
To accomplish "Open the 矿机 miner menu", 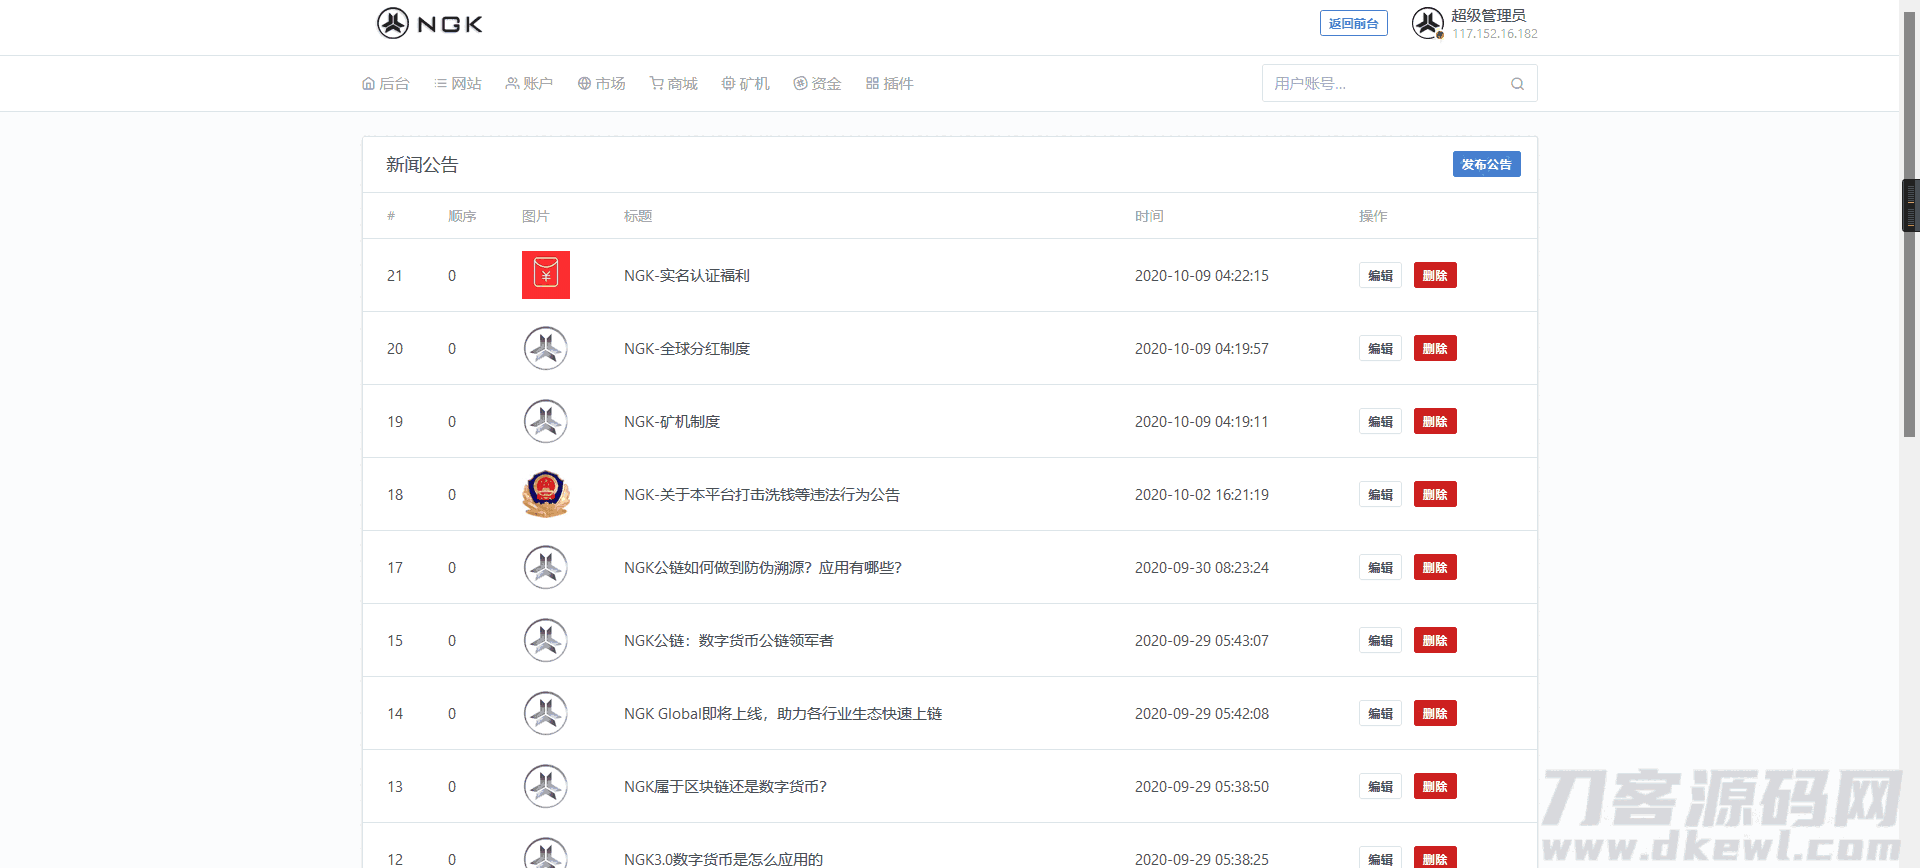I will pos(745,84).
